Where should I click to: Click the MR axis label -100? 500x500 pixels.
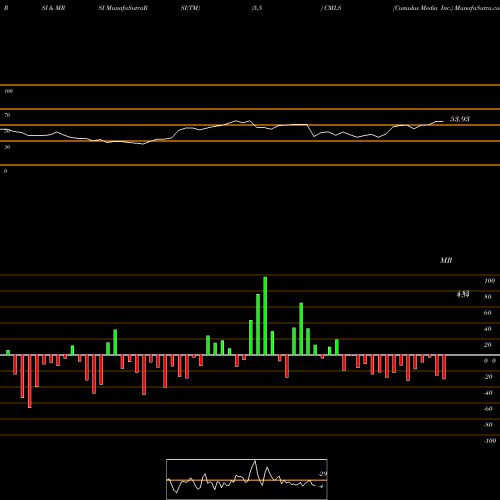(x=490, y=441)
